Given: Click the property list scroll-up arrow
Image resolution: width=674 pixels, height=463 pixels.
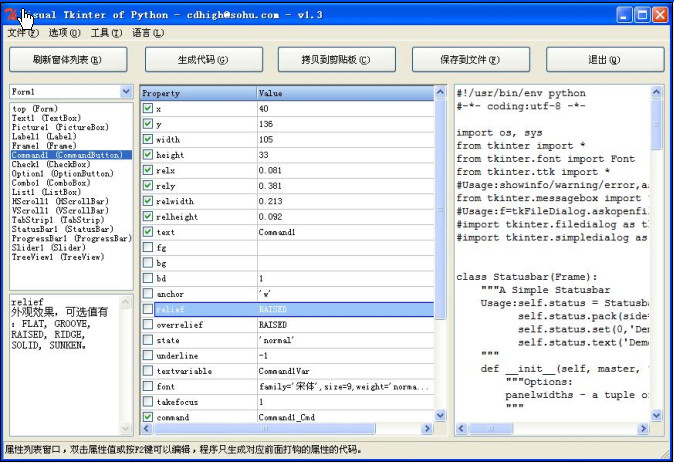Looking at the screenshot, I should pyautogui.click(x=441, y=93).
